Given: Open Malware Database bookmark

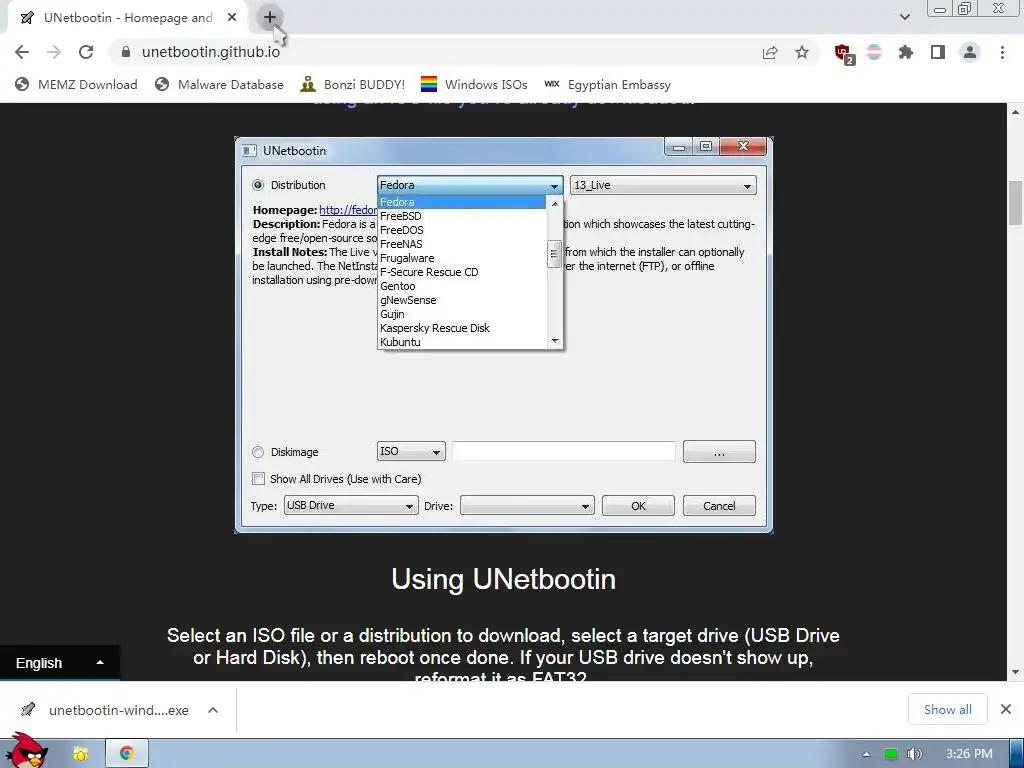Looking at the screenshot, I should tap(219, 84).
